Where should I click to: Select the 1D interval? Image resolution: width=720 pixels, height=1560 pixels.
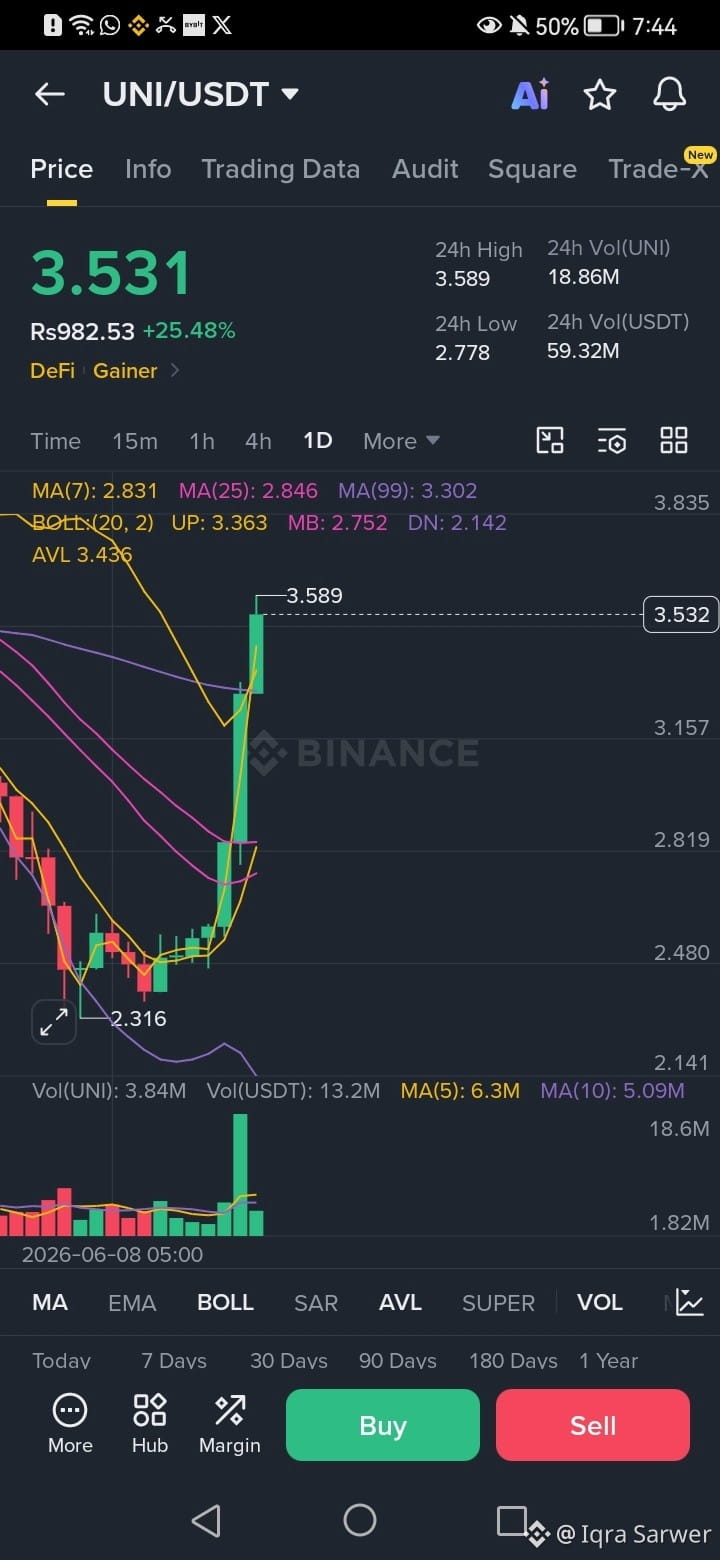pyautogui.click(x=317, y=441)
